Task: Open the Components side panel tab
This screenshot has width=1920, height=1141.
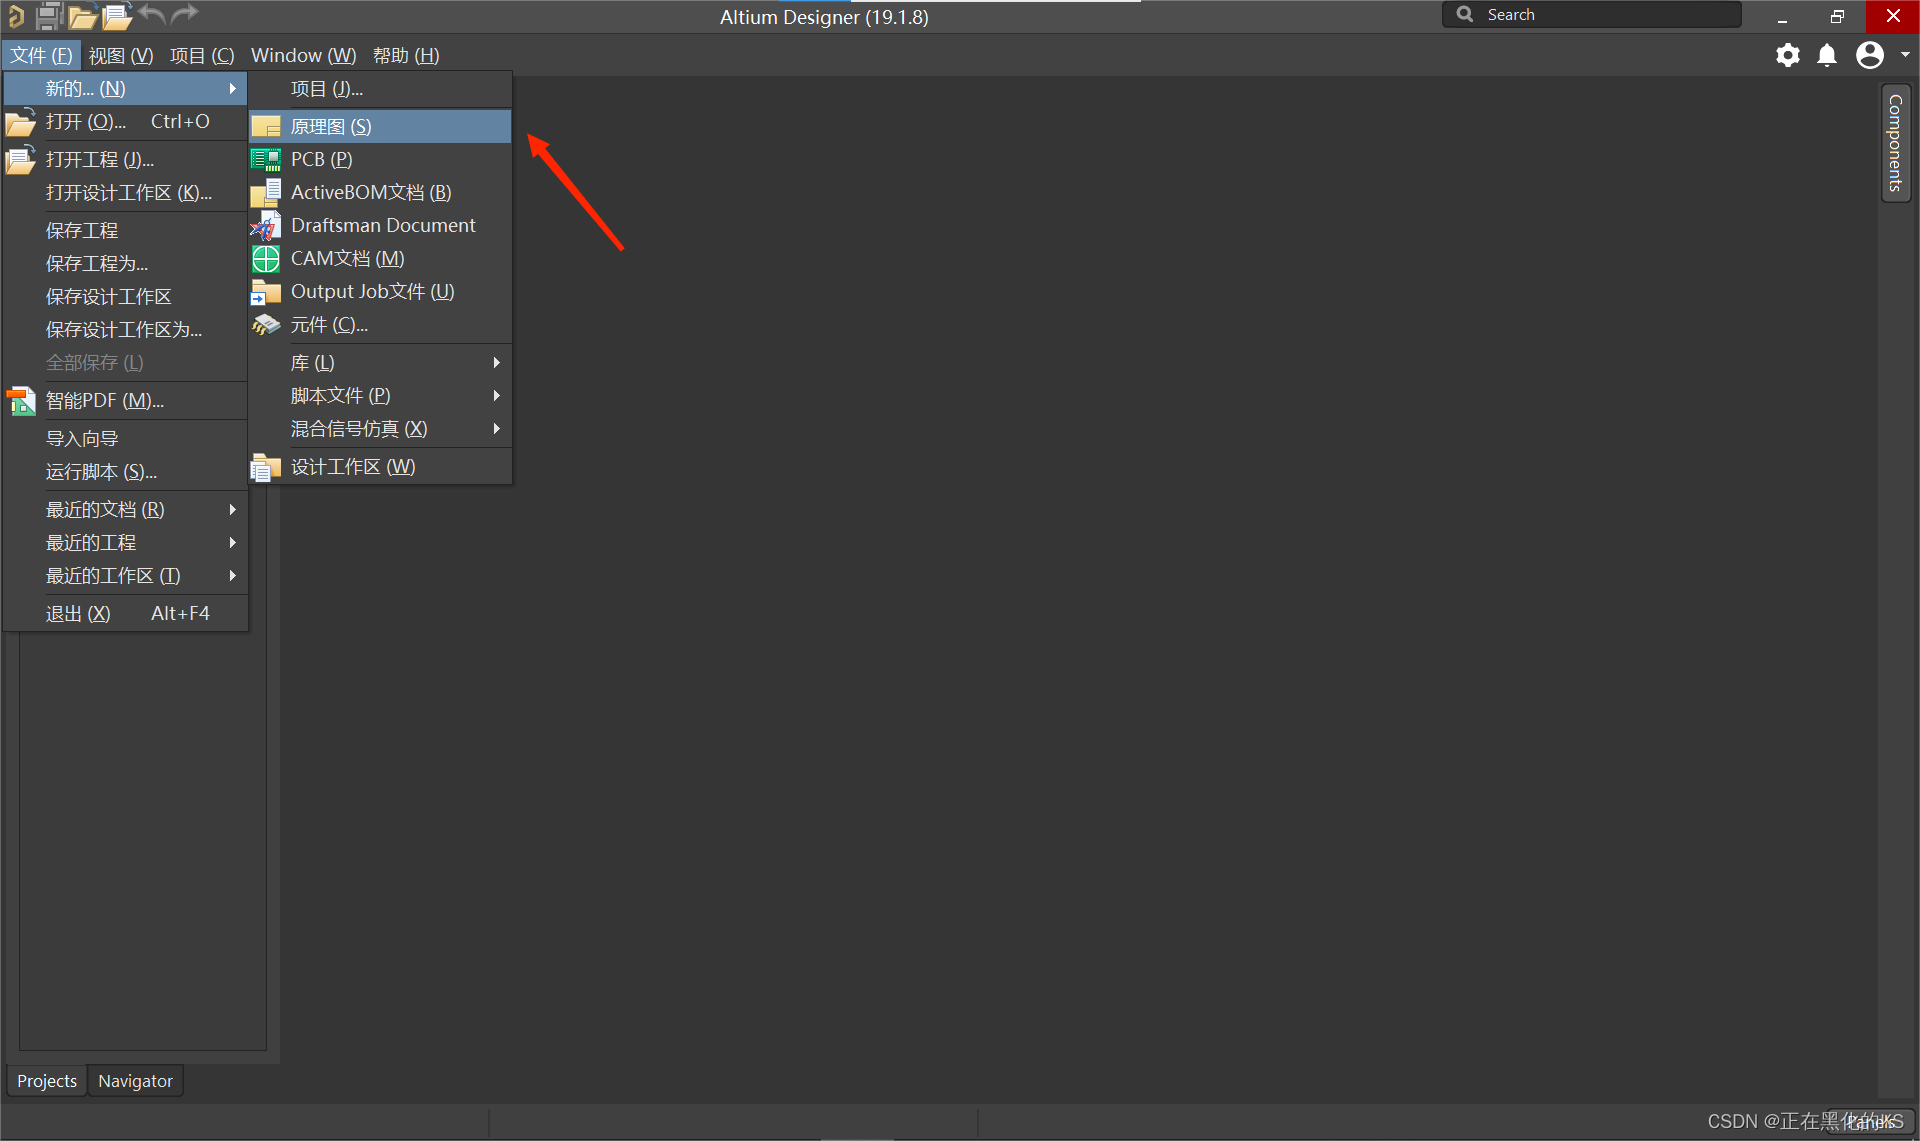Action: click(1895, 143)
